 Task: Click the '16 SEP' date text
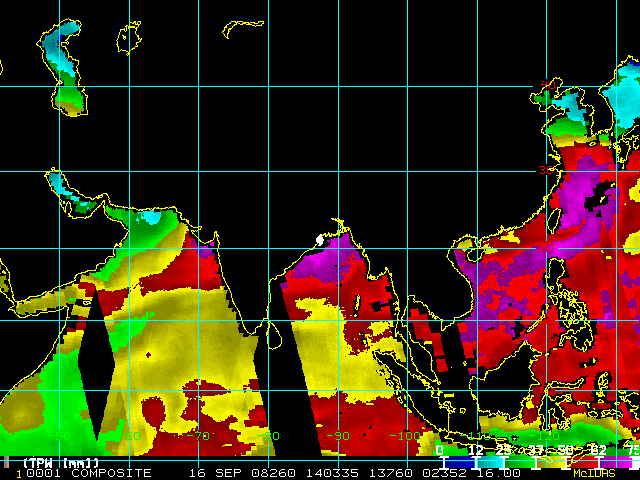click(217, 473)
